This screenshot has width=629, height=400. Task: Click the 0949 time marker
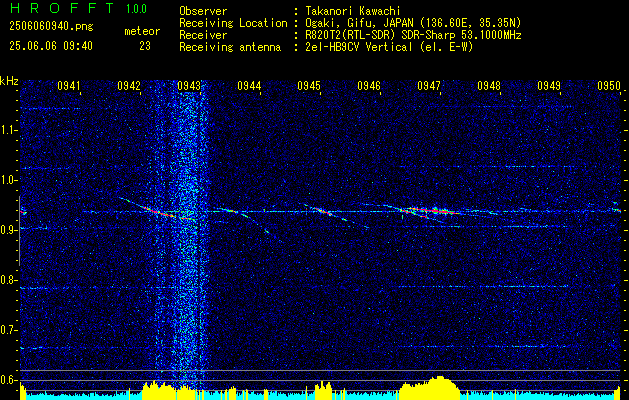[x=548, y=85]
